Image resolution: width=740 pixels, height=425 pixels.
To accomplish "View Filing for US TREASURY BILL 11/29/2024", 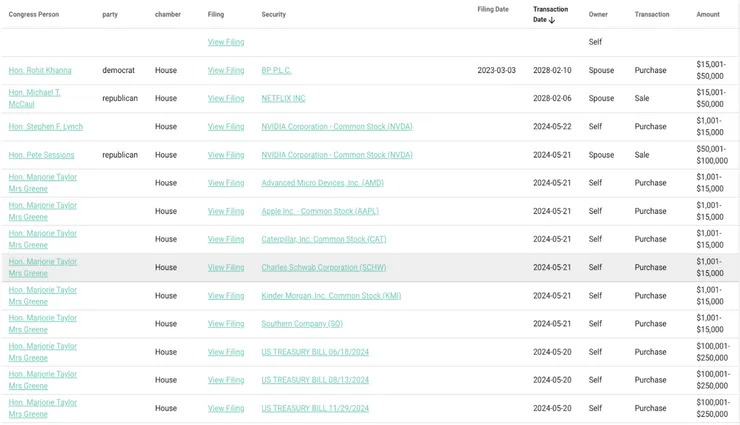I will point(225,408).
